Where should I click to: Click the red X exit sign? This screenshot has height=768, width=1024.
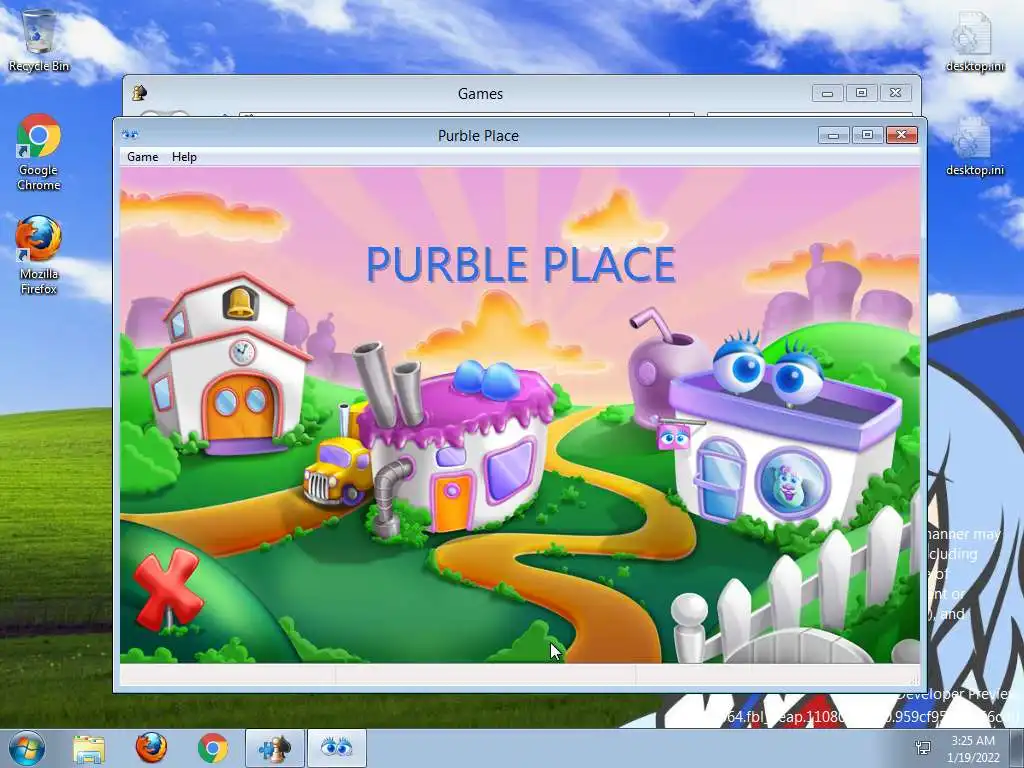tap(168, 589)
